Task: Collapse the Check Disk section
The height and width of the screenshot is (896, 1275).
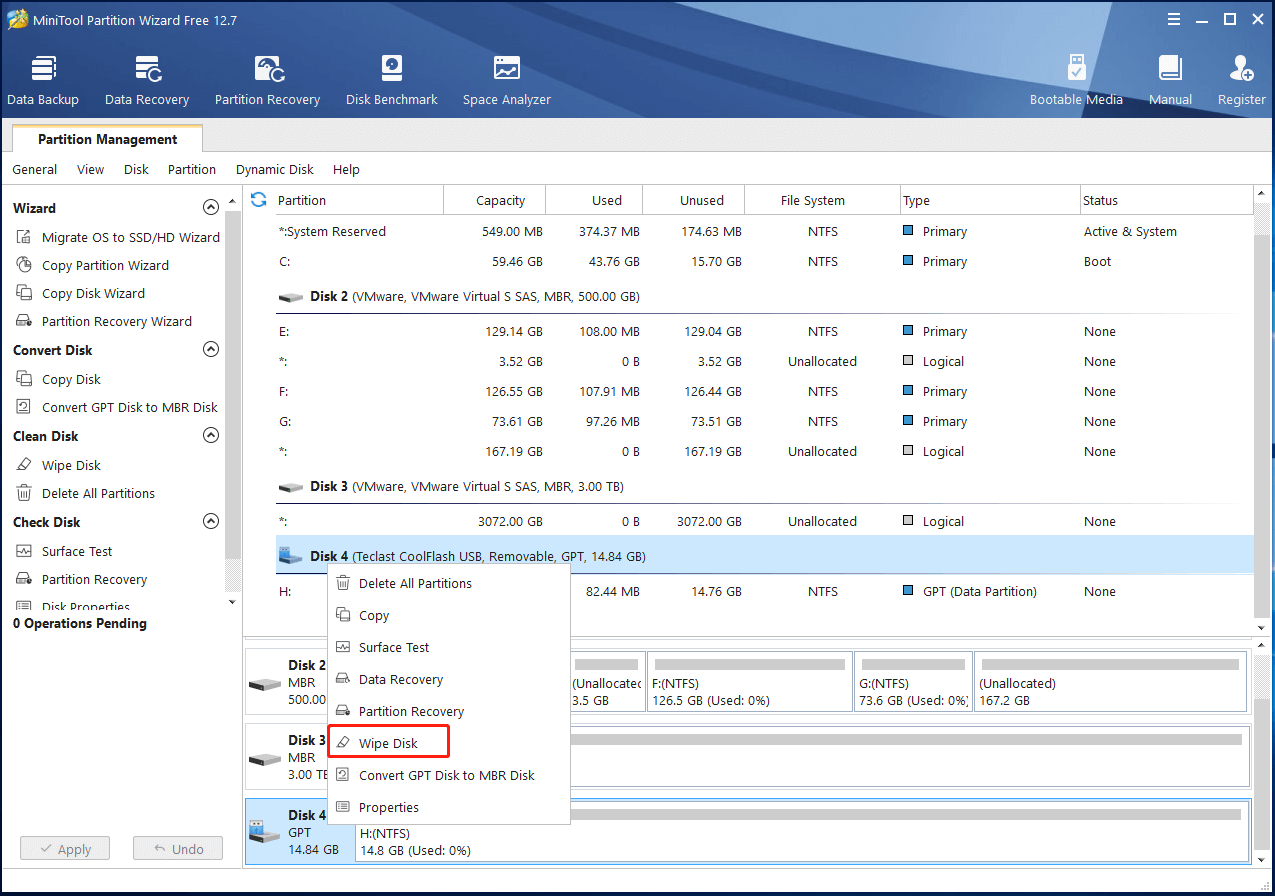Action: click(x=210, y=522)
